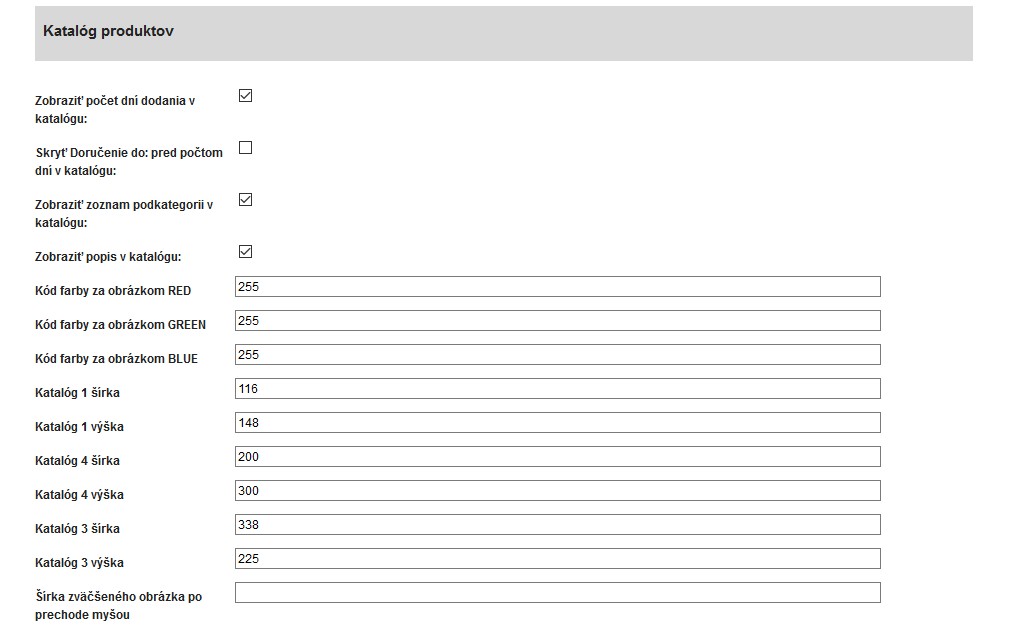Click the 'Šírka zväčšeného obrázka po prechode myšou' label

point(118,606)
